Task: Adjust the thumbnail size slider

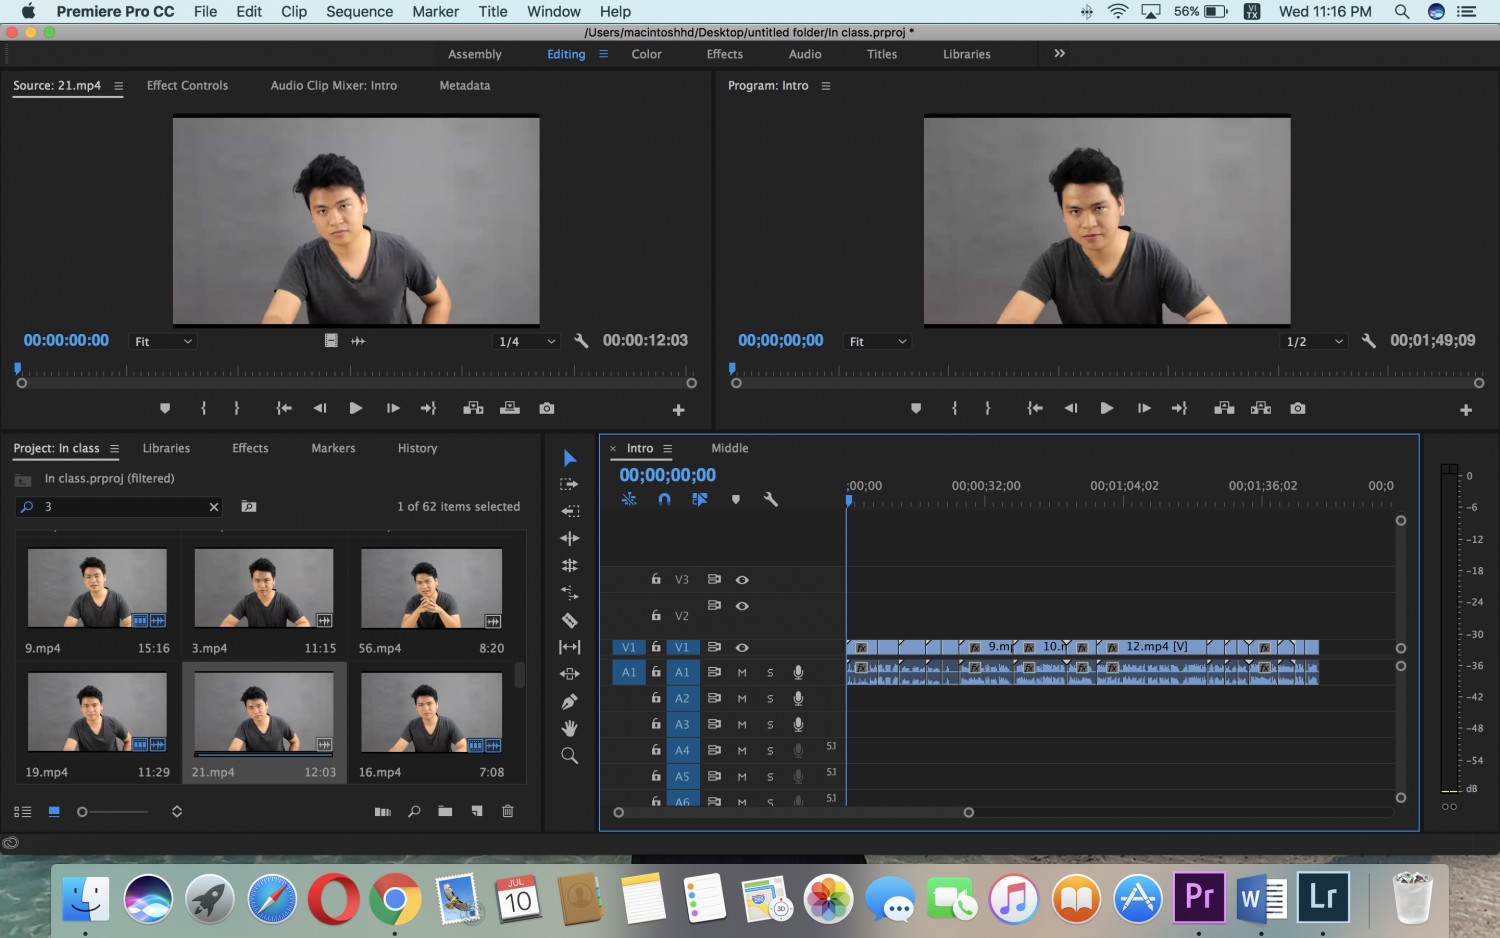Action: [112, 811]
